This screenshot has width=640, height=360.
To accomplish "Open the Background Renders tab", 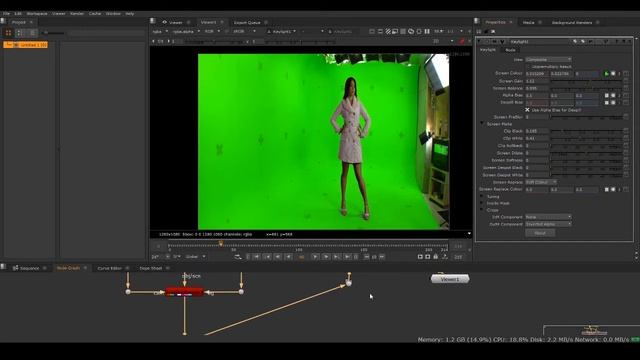I will coord(572,22).
